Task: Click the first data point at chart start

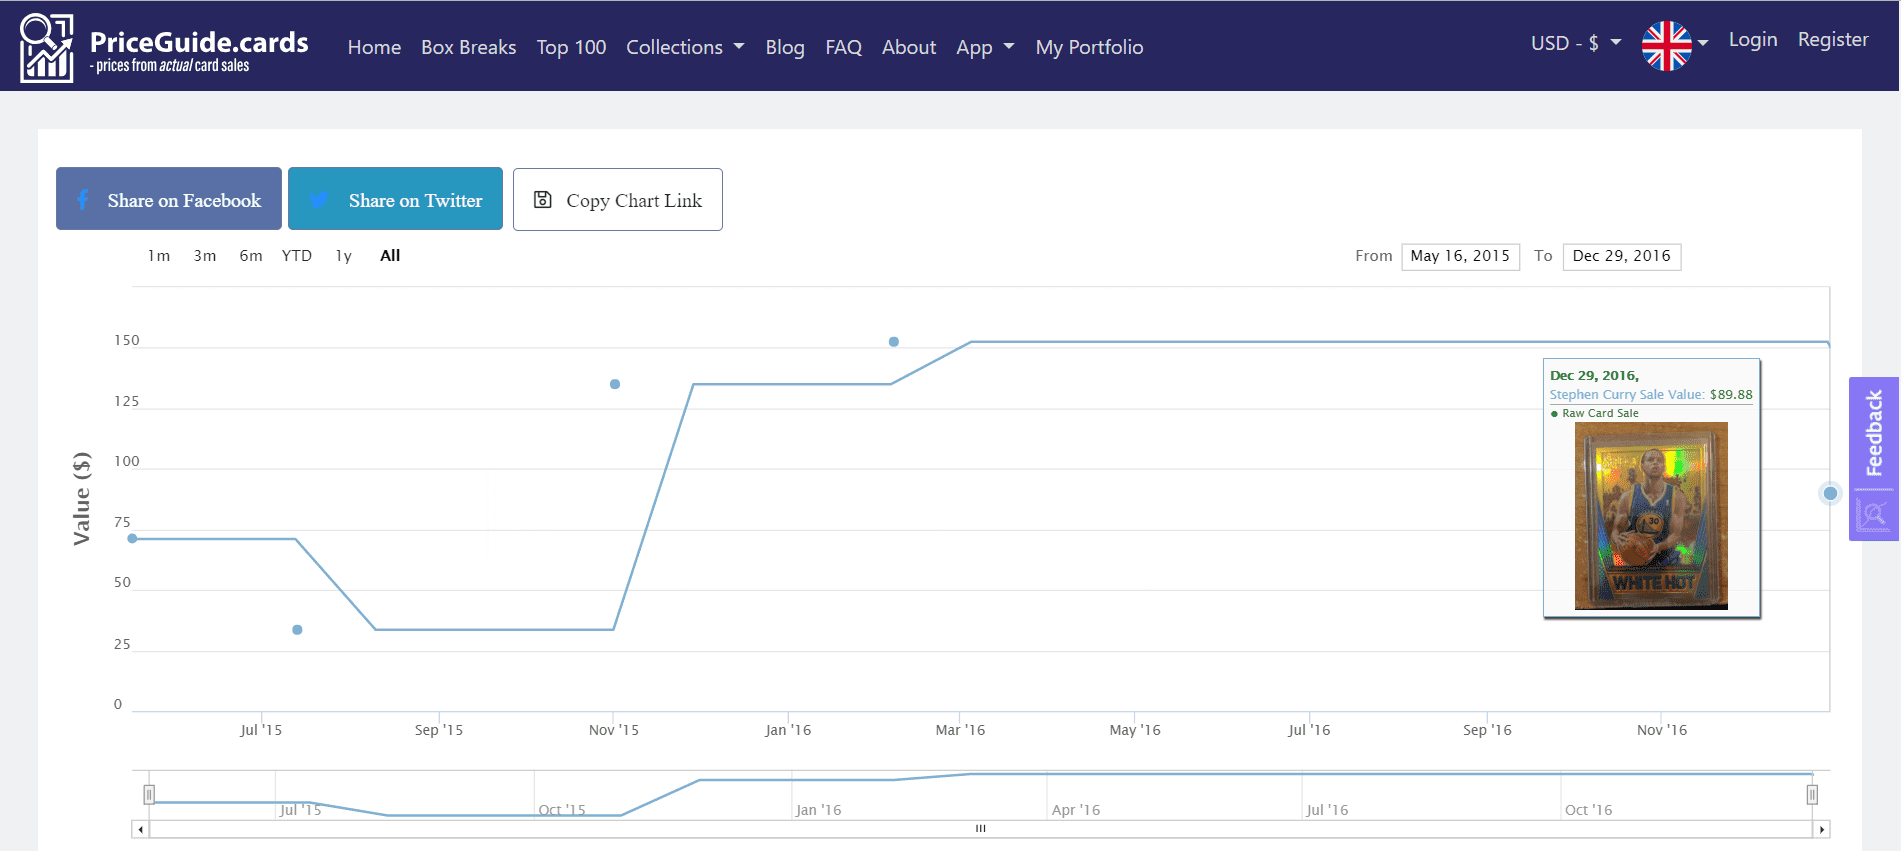Action: point(132,539)
